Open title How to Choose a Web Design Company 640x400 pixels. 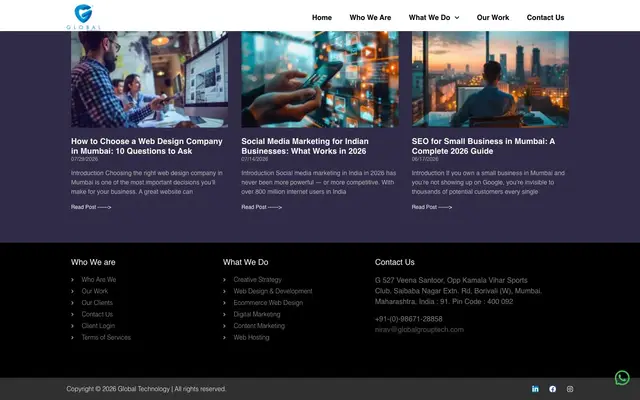point(147,146)
